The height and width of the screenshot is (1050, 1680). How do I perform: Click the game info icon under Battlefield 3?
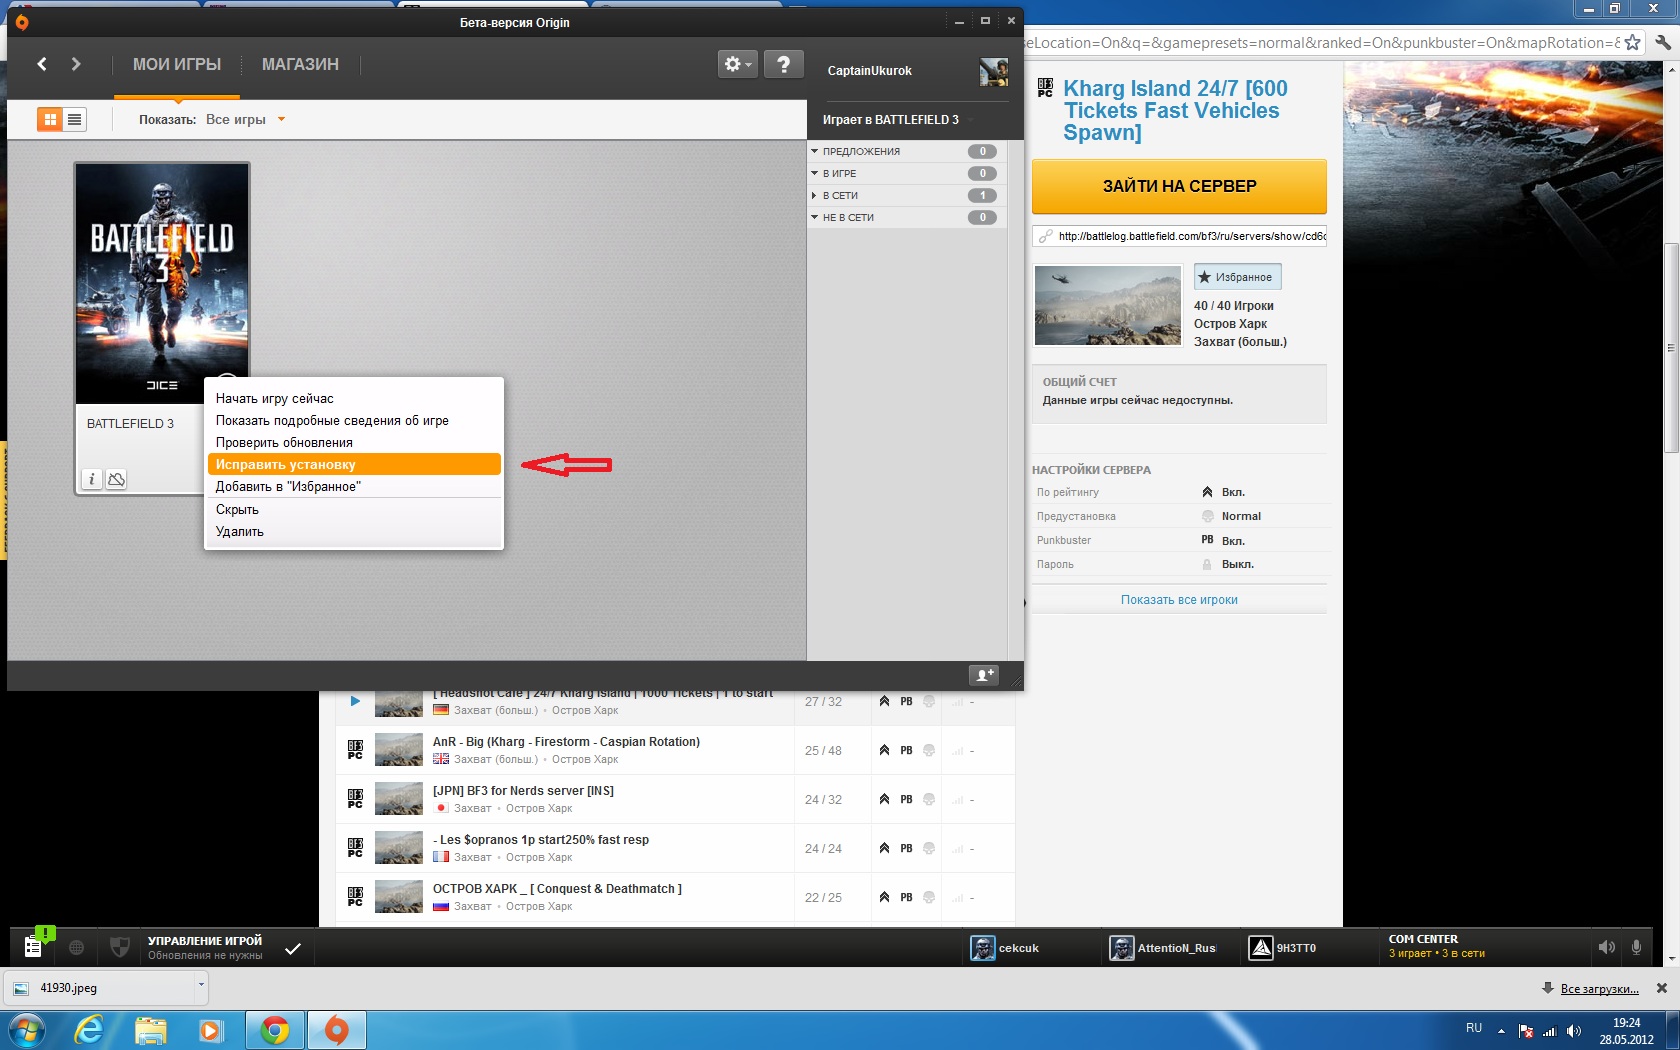click(91, 480)
